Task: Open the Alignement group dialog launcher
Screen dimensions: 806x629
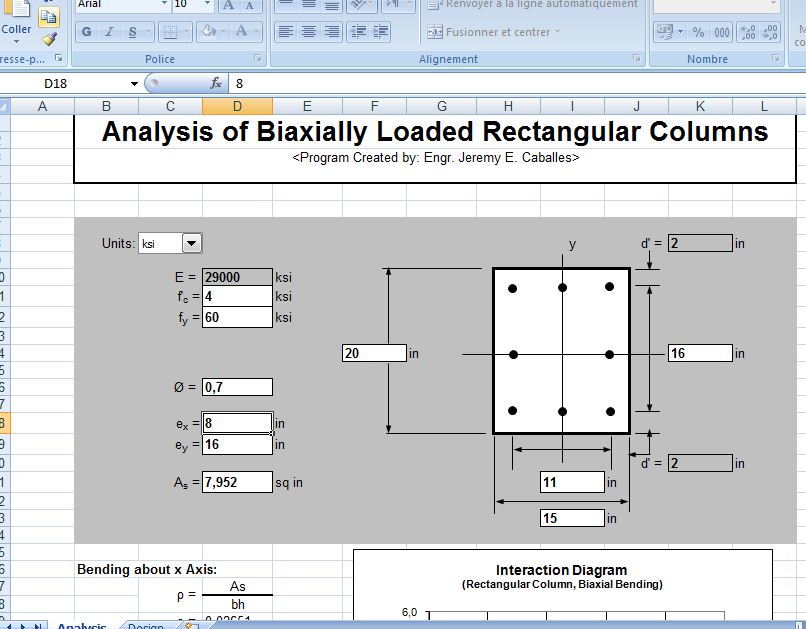Action: click(x=636, y=59)
